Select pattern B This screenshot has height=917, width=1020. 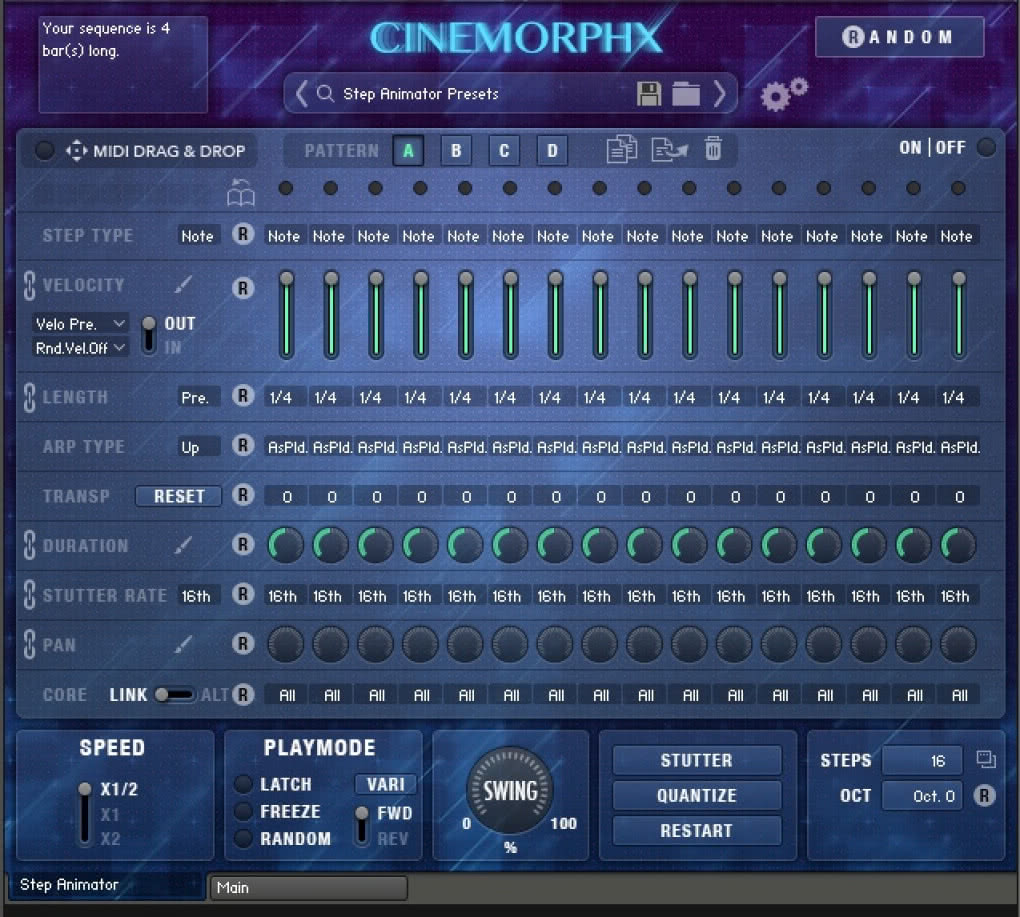pyautogui.click(x=456, y=150)
